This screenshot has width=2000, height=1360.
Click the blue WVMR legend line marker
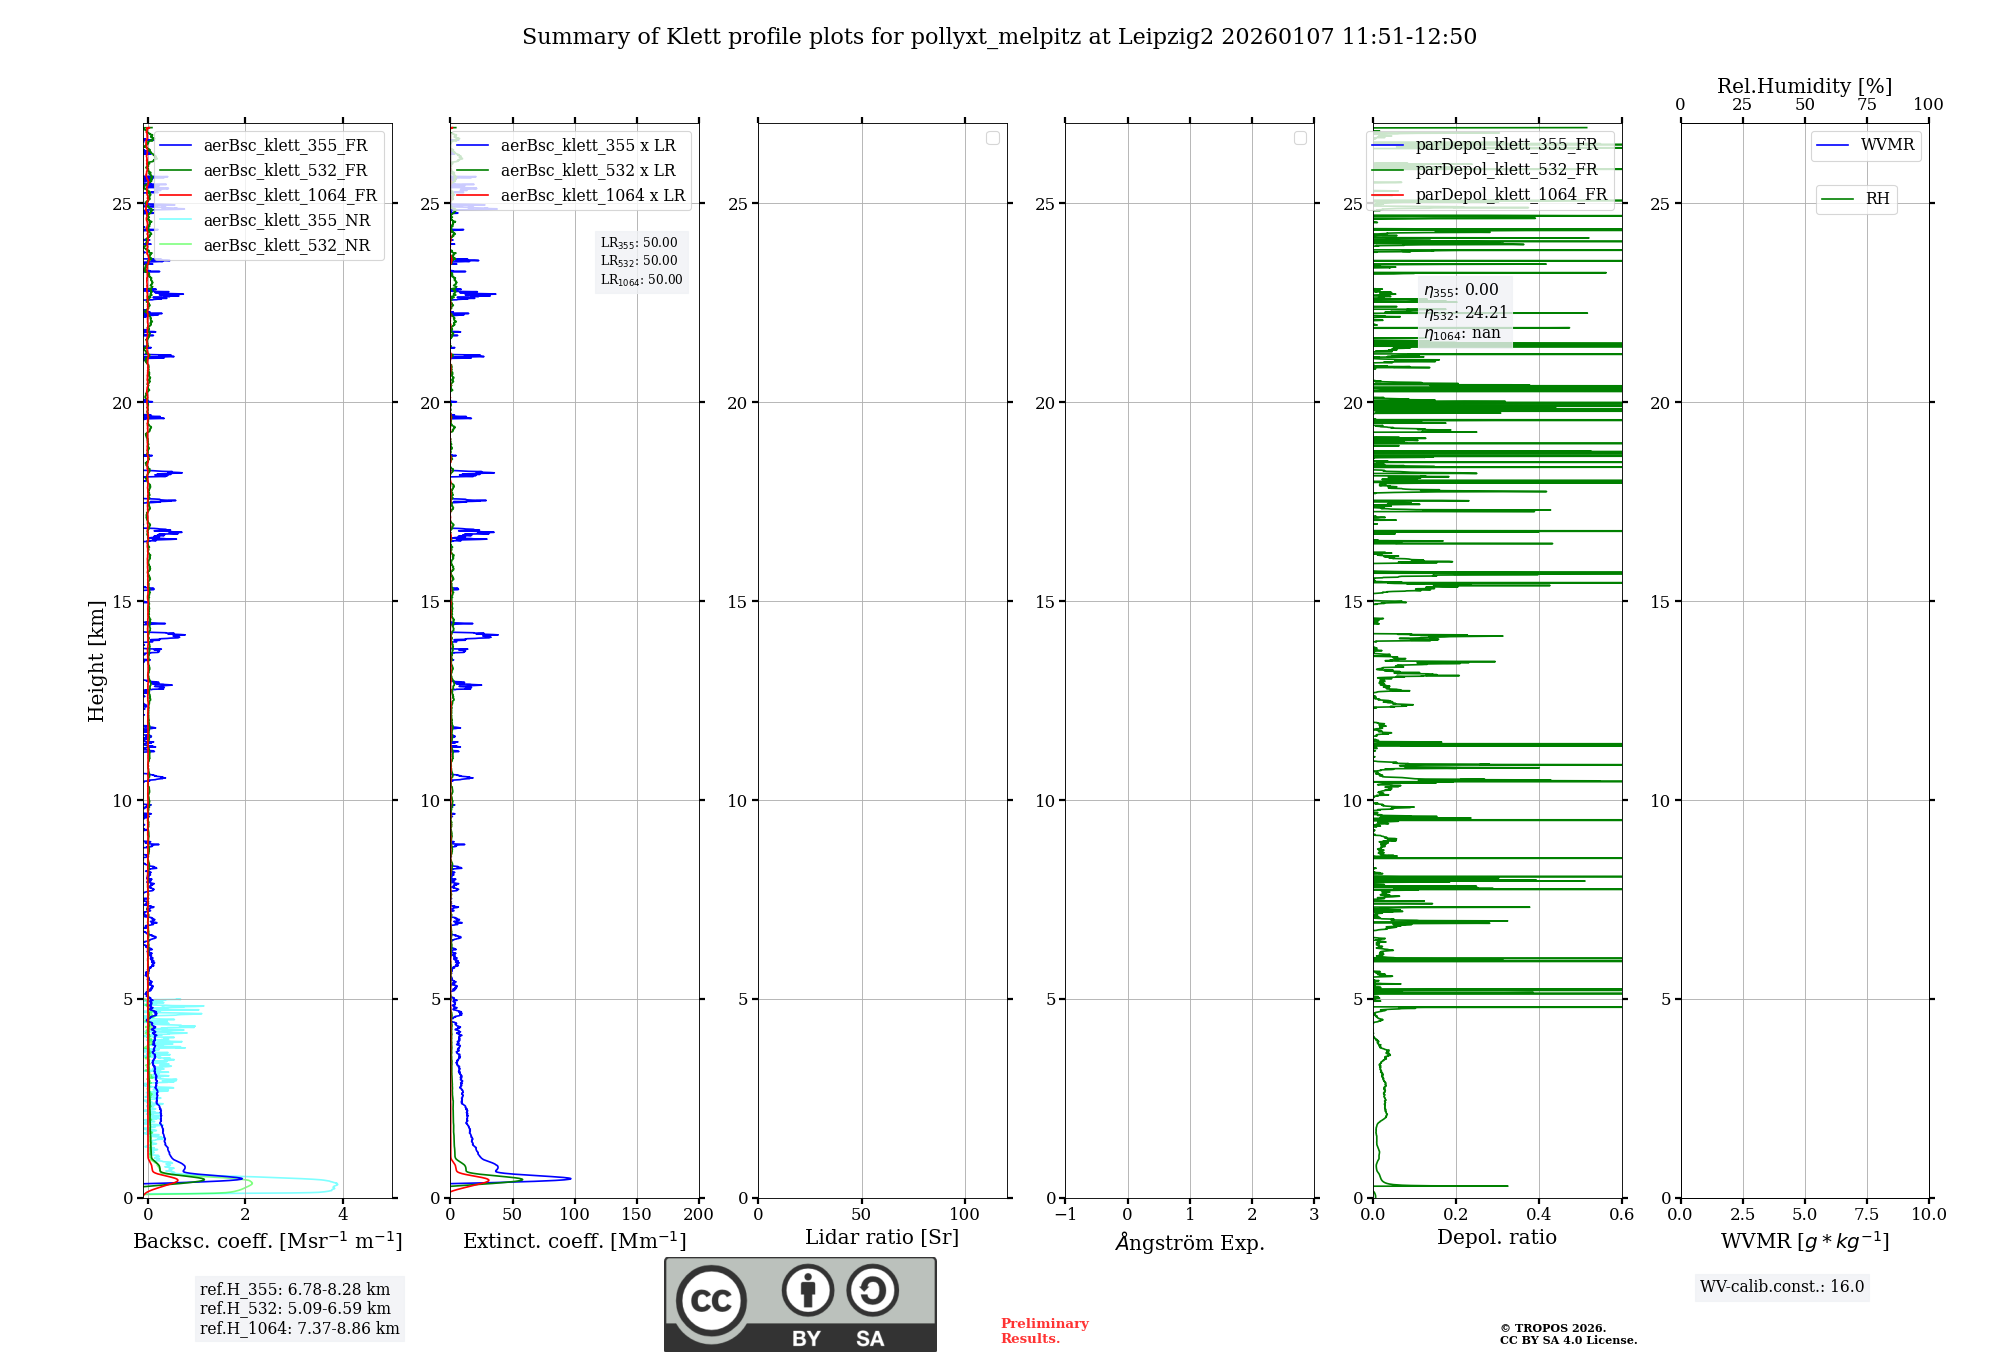tap(1832, 146)
